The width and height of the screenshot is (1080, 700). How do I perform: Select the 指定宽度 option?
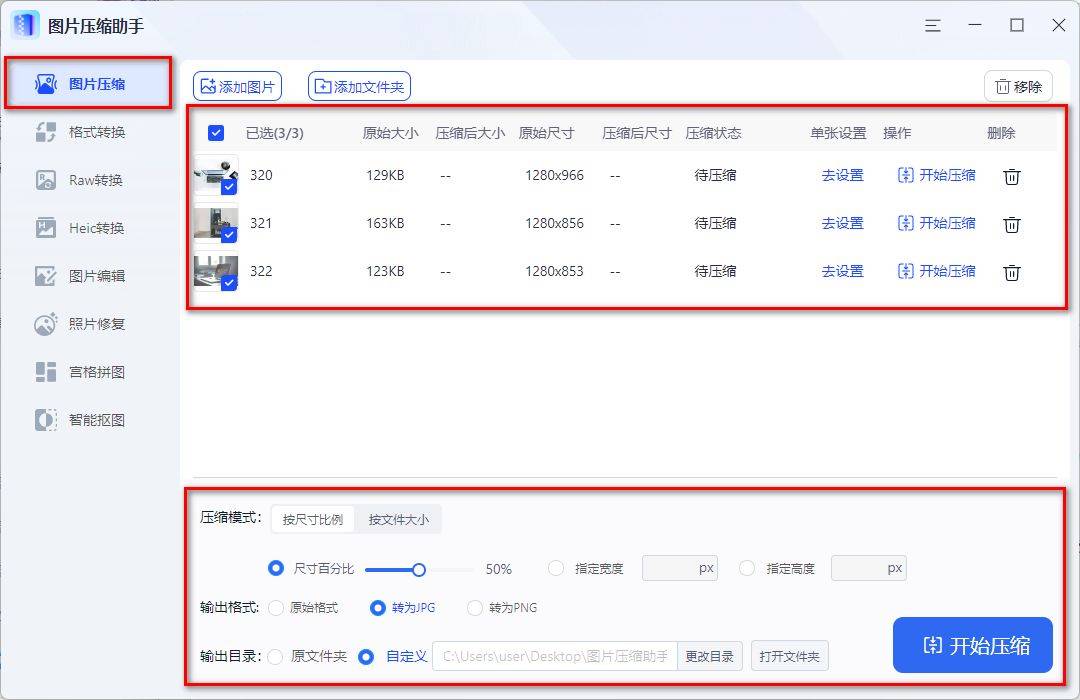555,567
